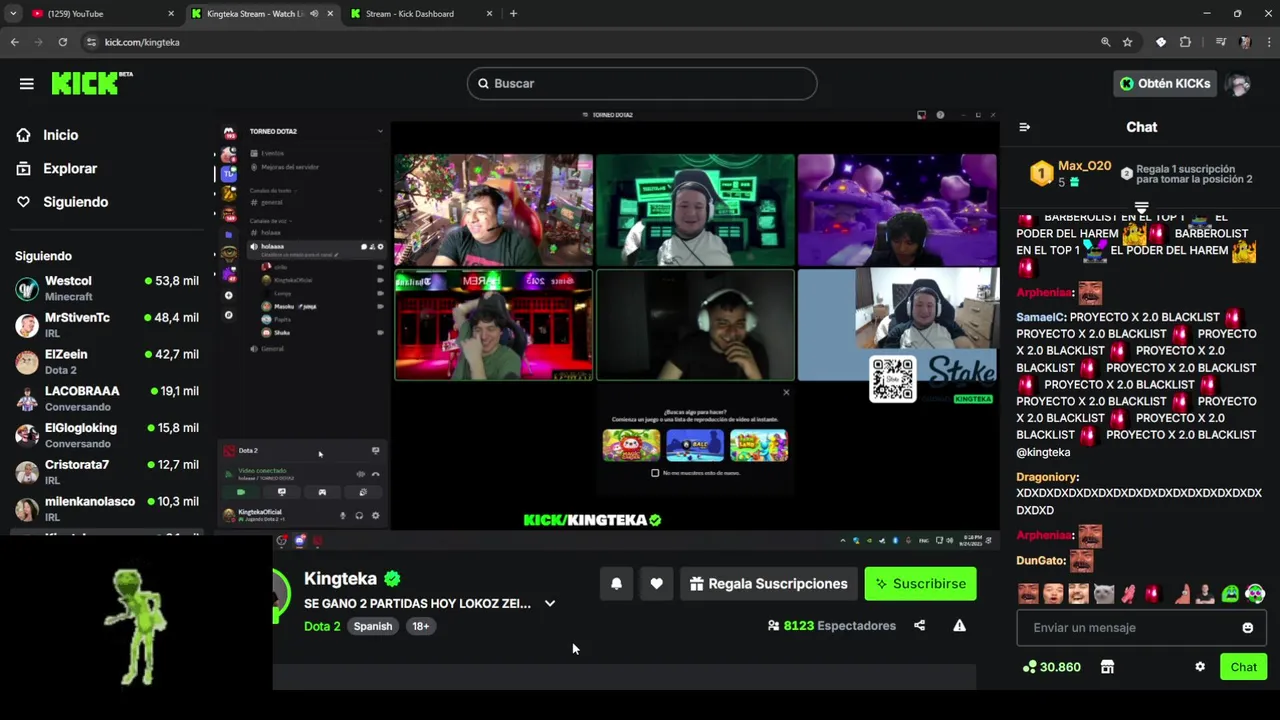Click the verified badge next to Kingteka
Viewport: 1280px width, 720px height.
point(392,579)
